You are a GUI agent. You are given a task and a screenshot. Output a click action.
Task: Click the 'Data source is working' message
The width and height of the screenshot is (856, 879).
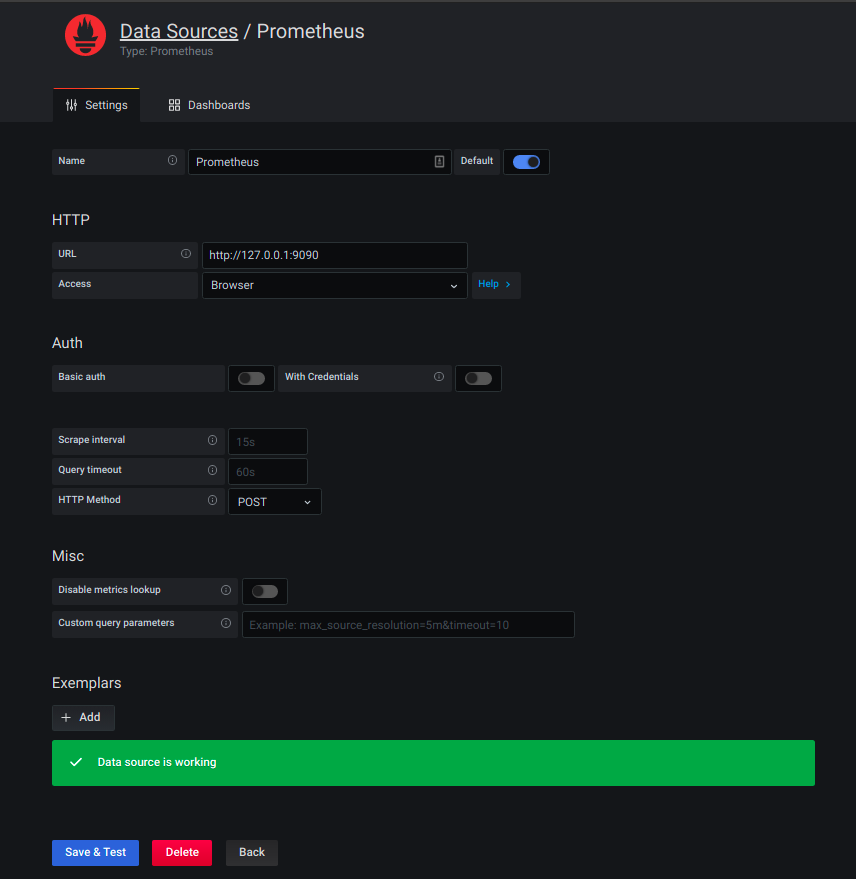click(x=157, y=762)
